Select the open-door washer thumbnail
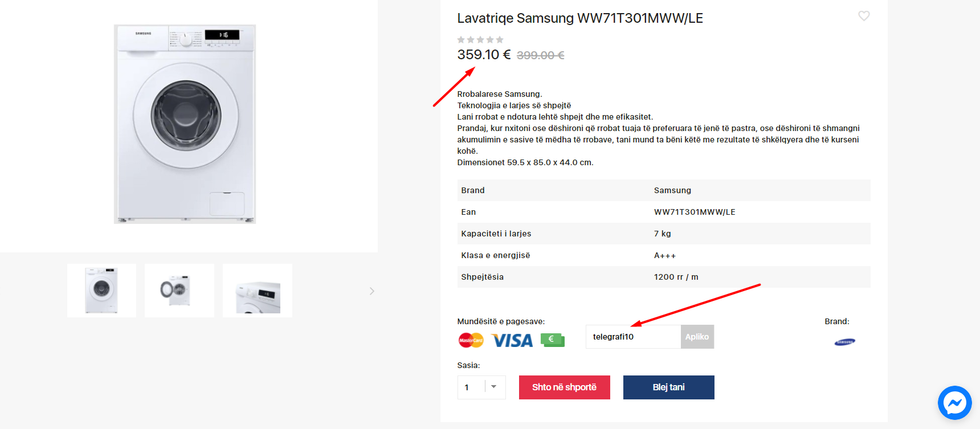980x429 pixels. pyautogui.click(x=179, y=291)
